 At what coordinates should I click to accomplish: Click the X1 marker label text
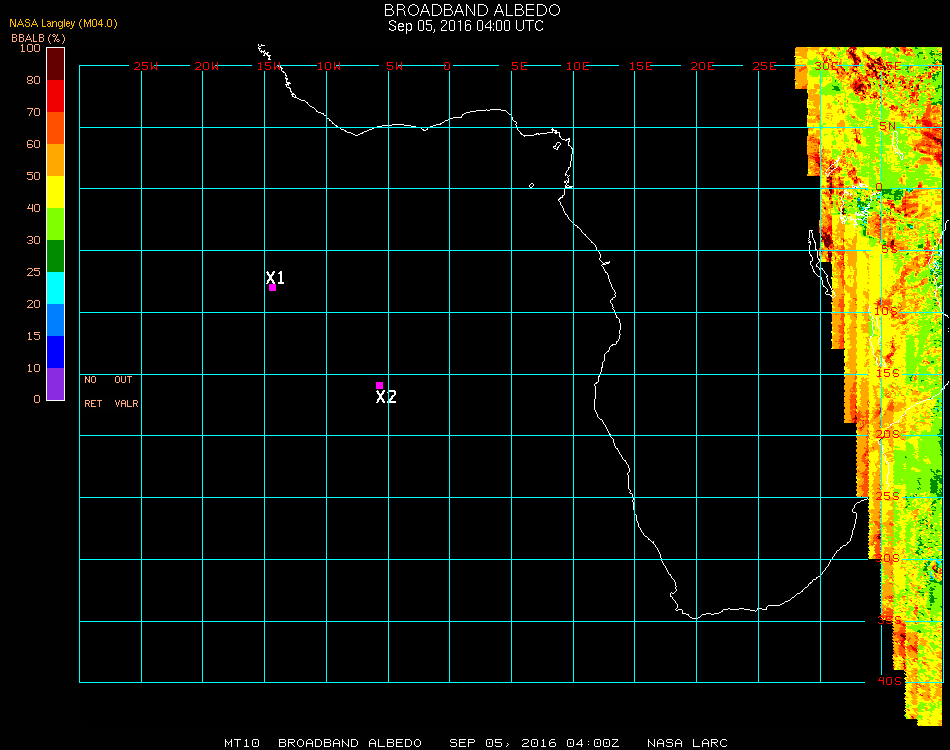pyautogui.click(x=275, y=277)
